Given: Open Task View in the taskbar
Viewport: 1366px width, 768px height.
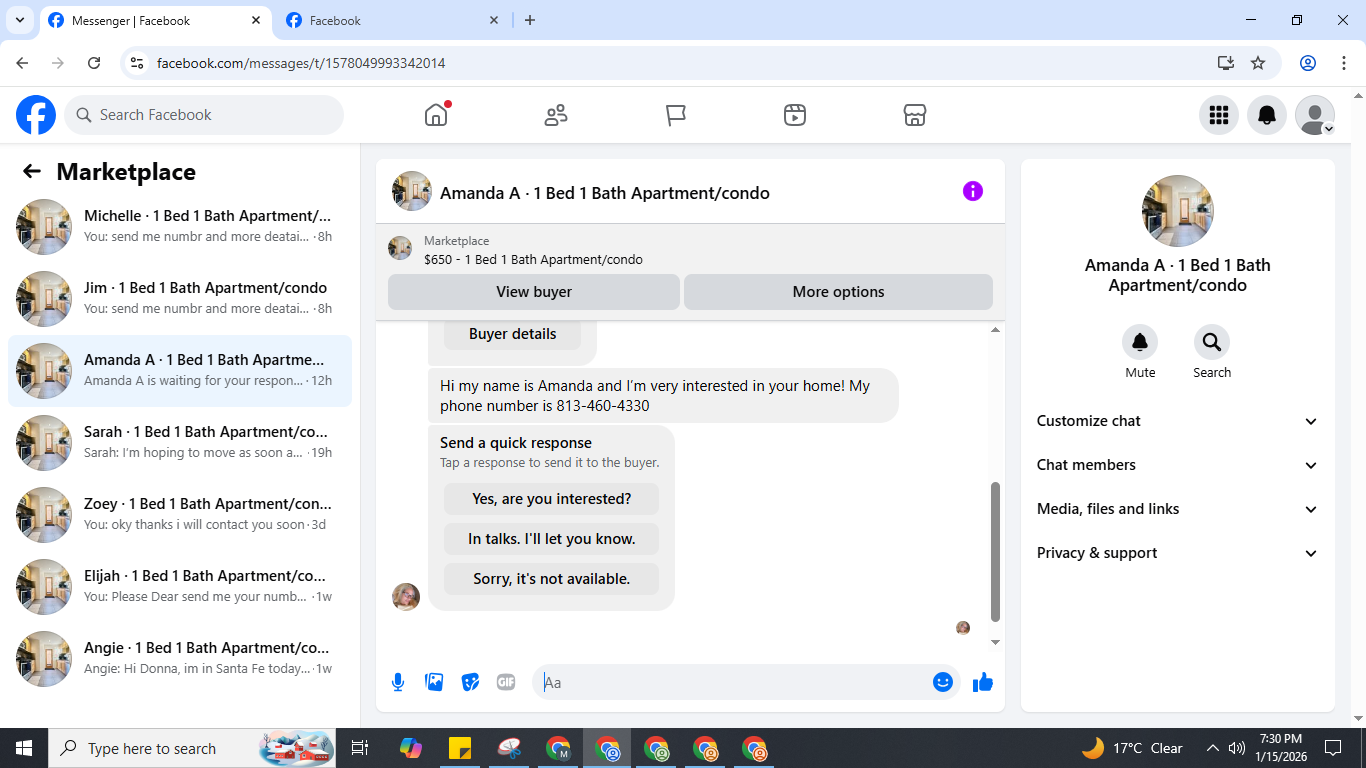Looking at the screenshot, I should [x=360, y=748].
